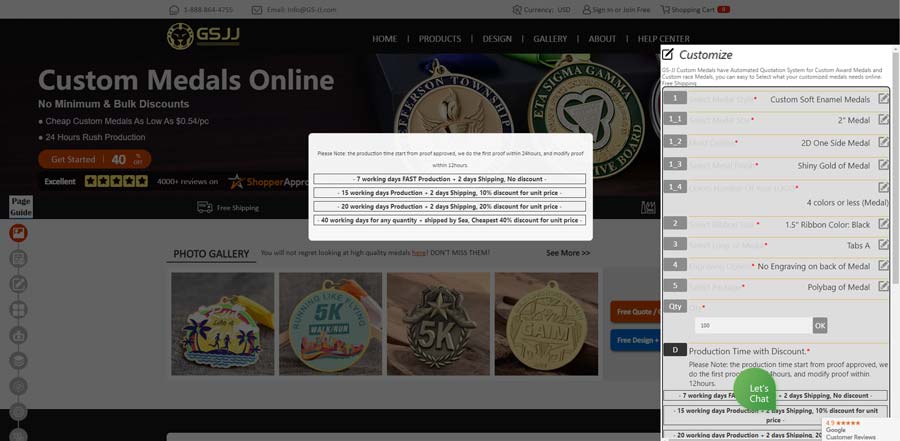Viewport: 900px width, 441px height.
Task: Click the Customize panel title
Action: point(705,55)
